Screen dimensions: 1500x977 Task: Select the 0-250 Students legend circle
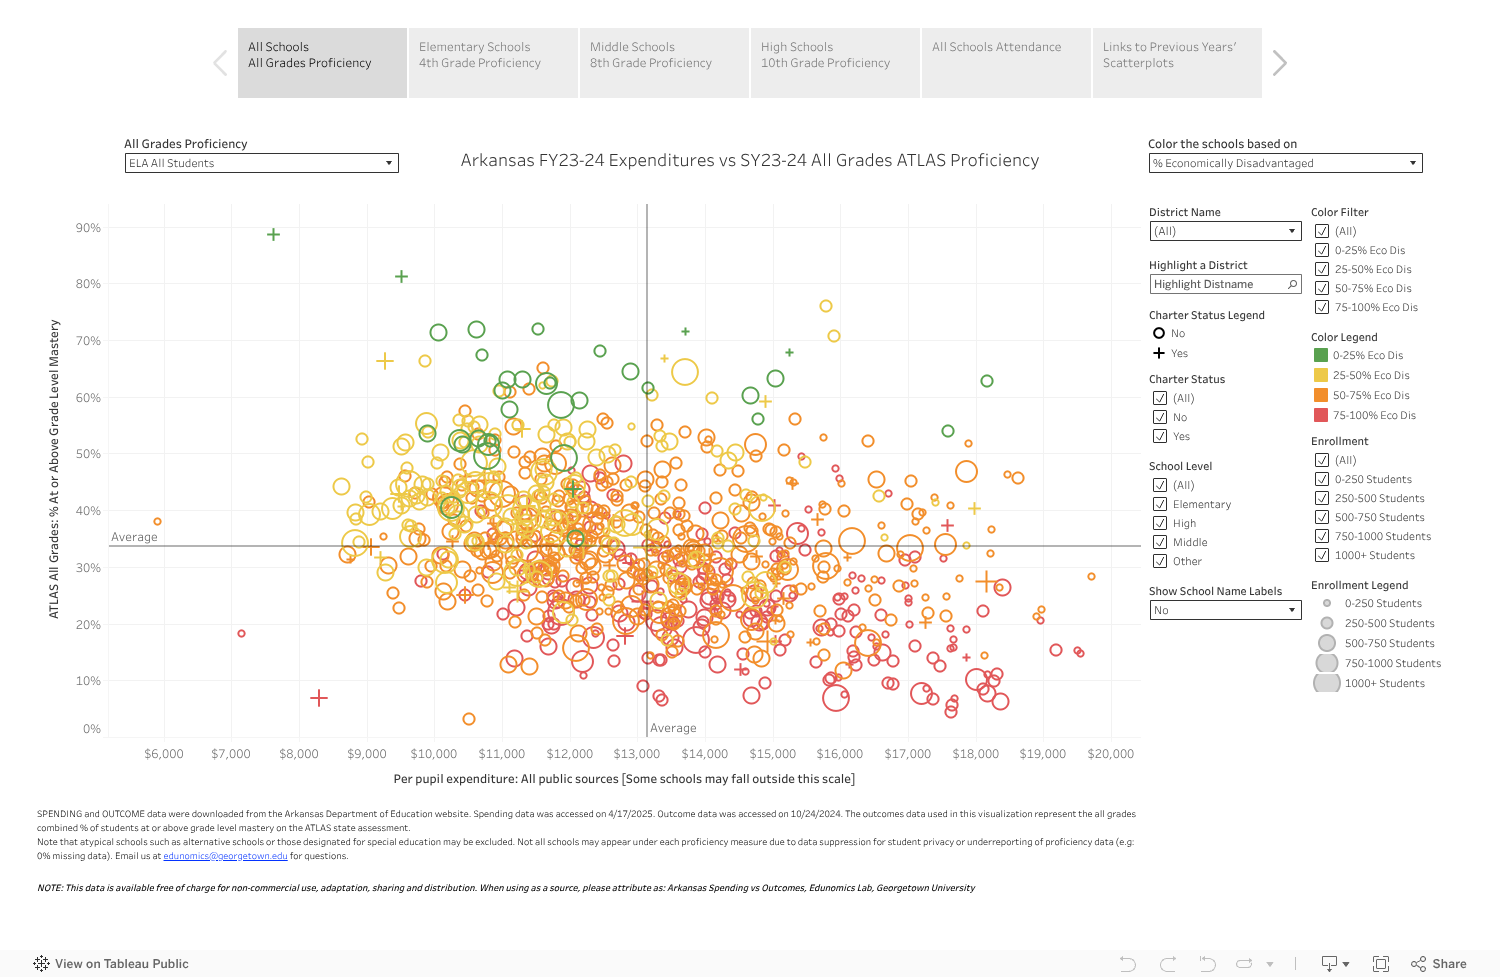1327,603
